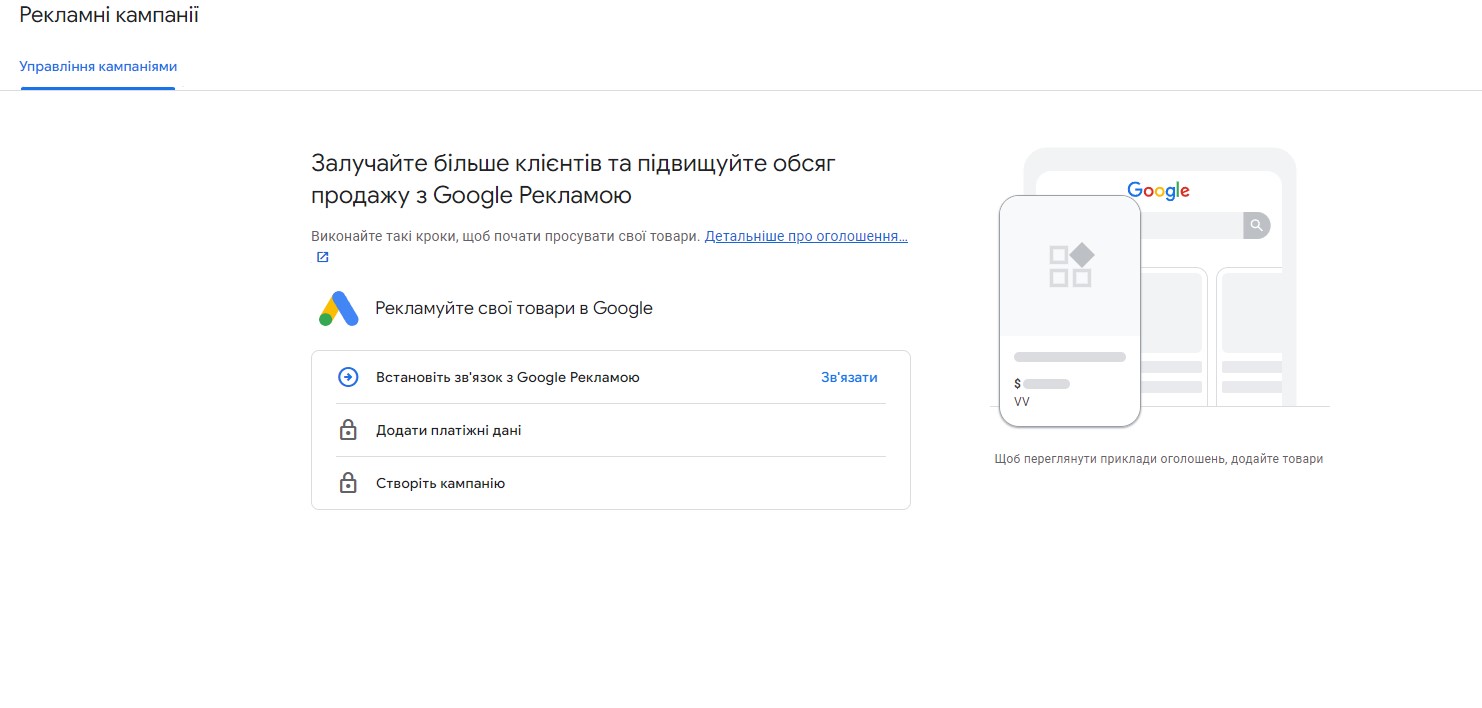The height and width of the screenshot is (708, 1482).
Task: Click the magnifier search icon in the preview
Action: (x=1256, y=225)
